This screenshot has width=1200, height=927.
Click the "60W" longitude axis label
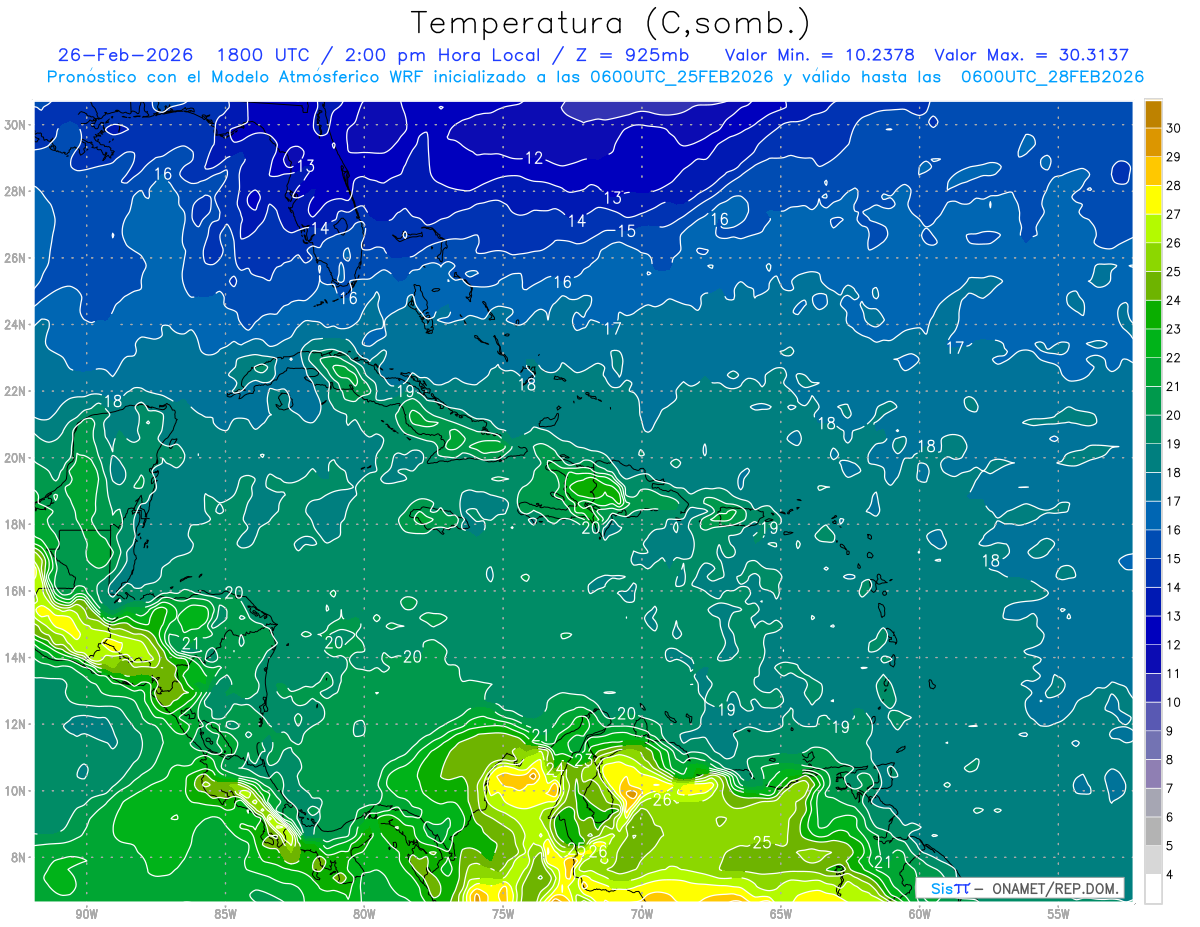920,915
